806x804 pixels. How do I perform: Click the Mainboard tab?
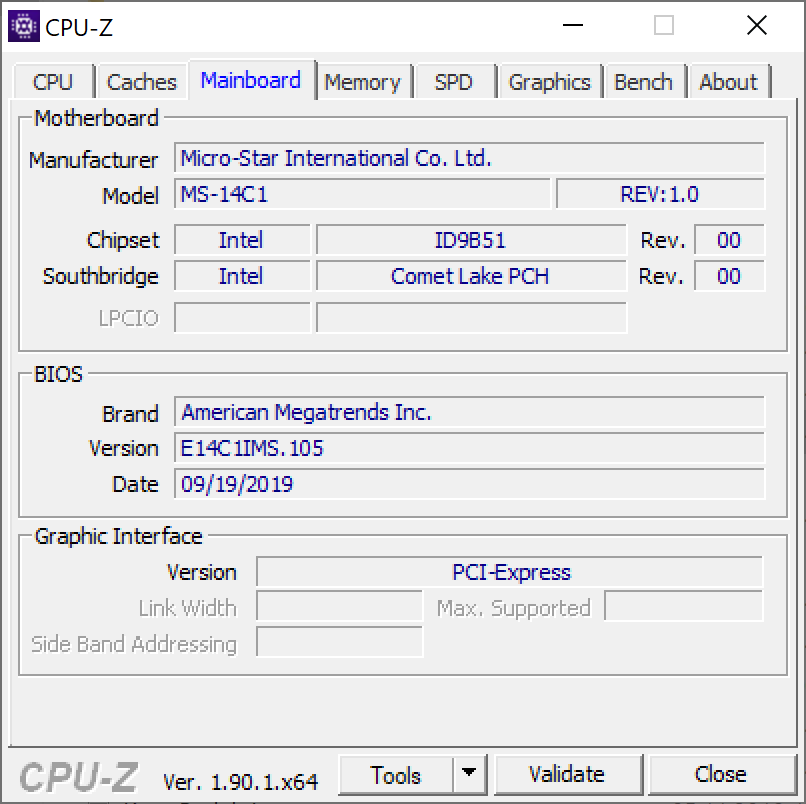[250, 80]
